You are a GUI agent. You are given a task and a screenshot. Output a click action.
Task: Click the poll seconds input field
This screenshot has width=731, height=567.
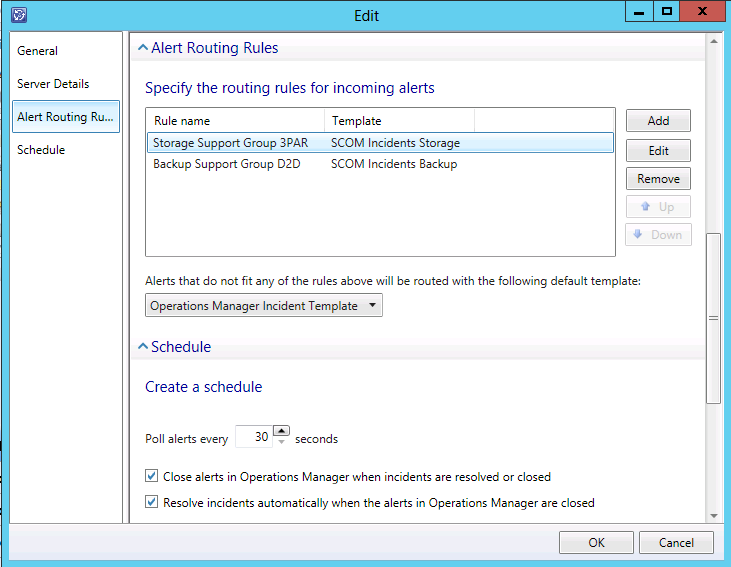tap(254, 438)
